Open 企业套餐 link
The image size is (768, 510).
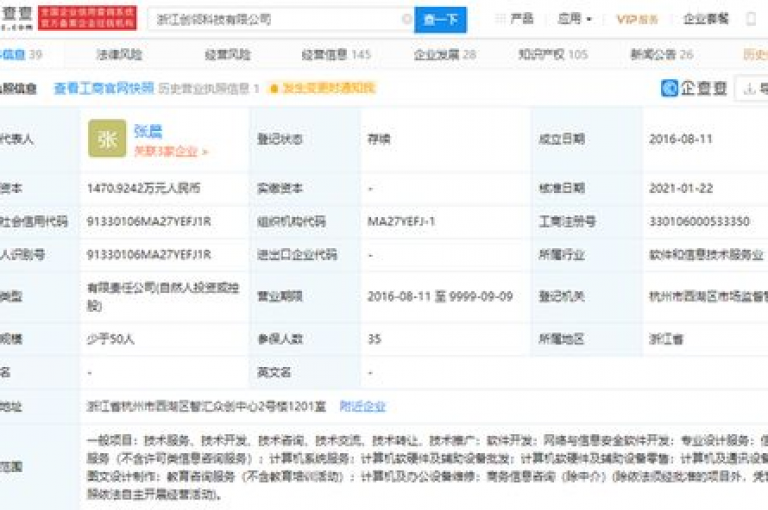[706, 19]
